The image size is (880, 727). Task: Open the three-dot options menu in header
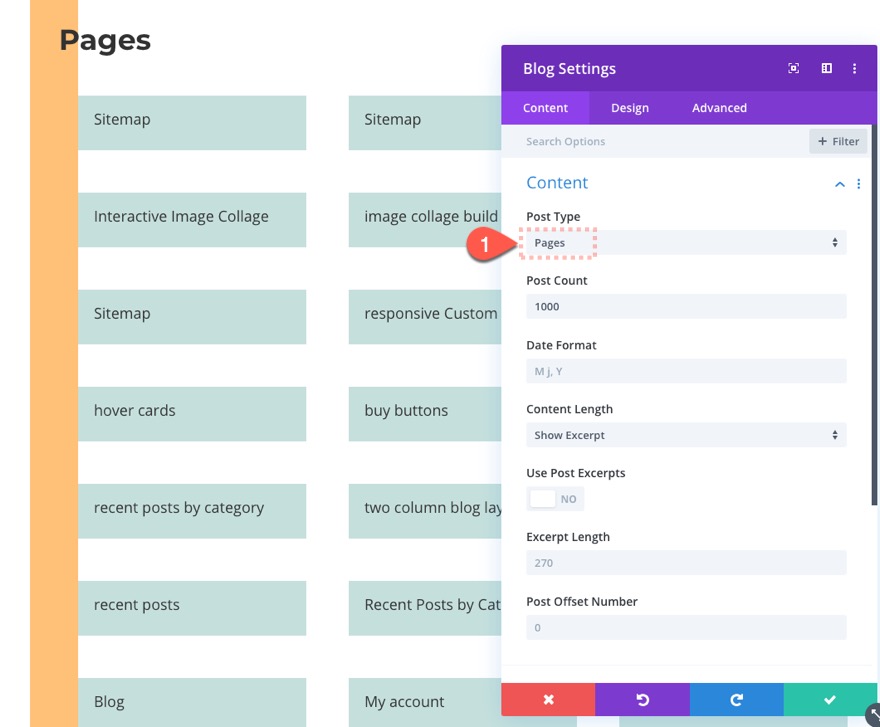(x=854, y=68)
